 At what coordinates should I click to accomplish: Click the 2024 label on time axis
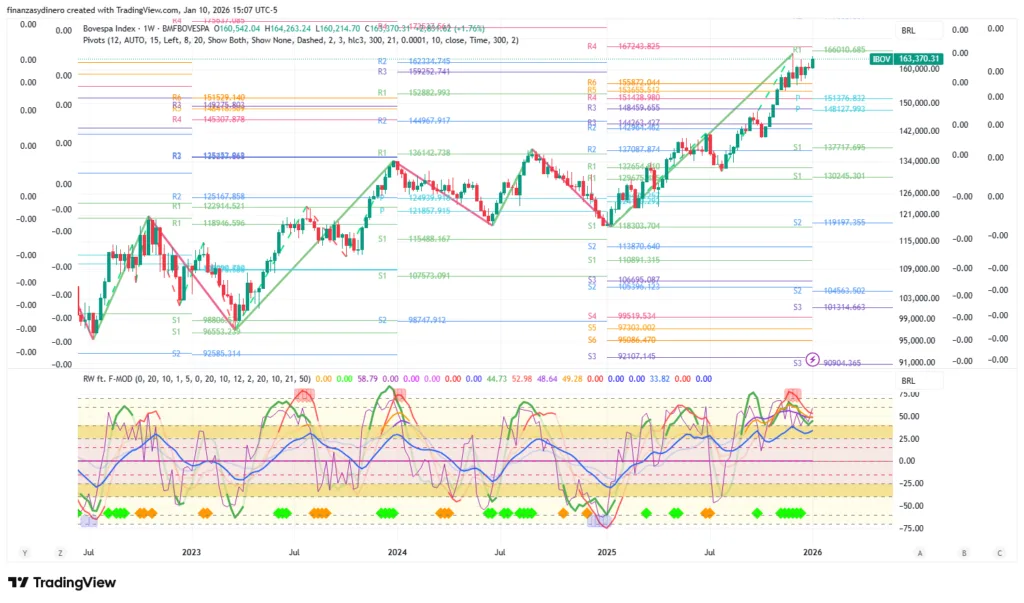pyautogui.click(x=398, y=552)
